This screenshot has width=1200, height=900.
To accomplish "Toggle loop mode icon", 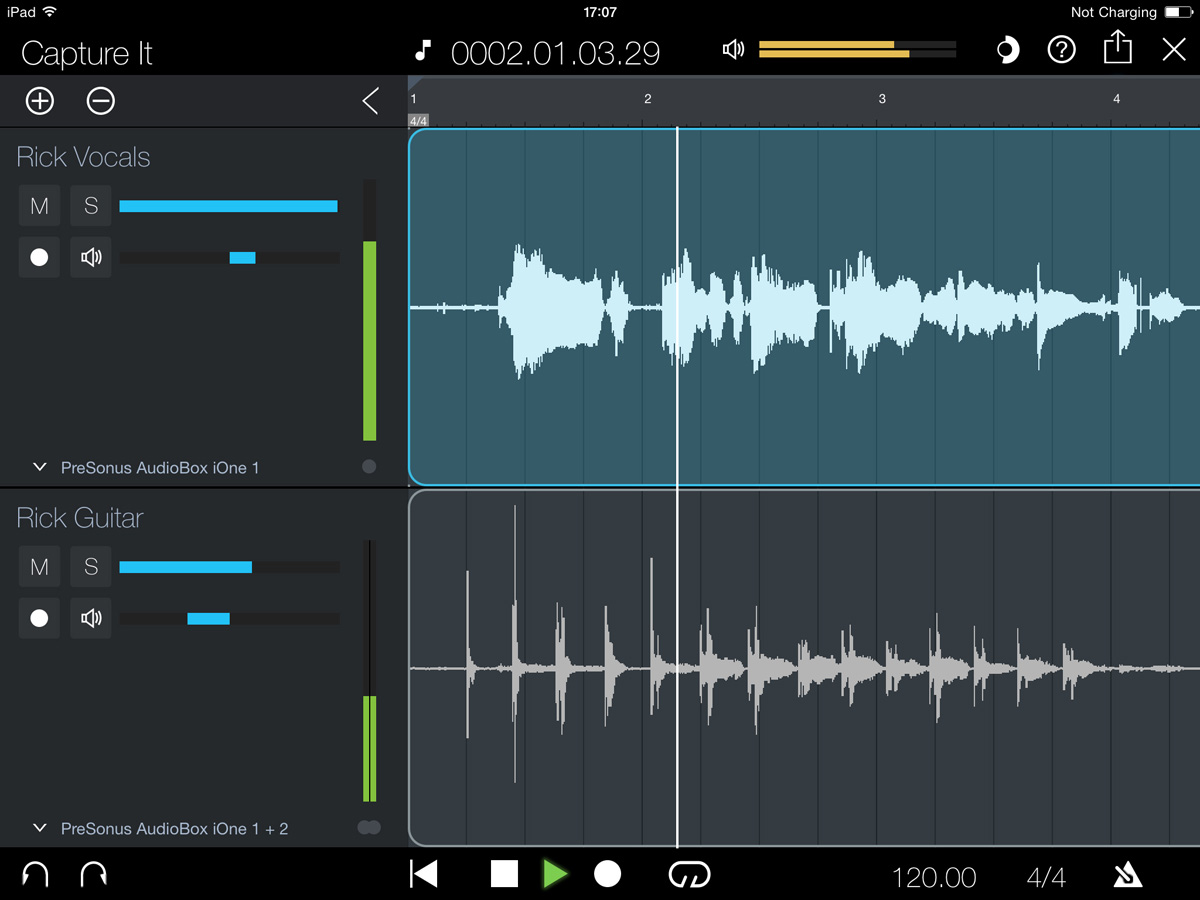I will click(689, 875).
